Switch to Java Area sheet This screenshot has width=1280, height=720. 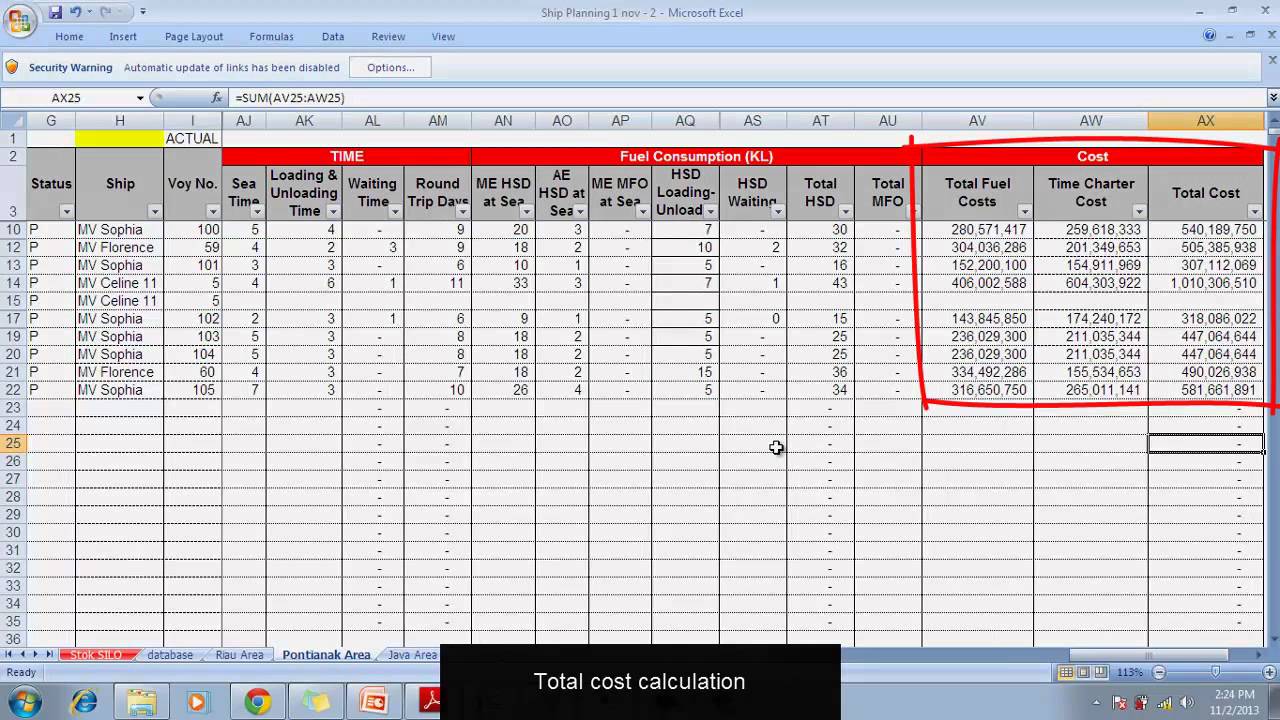412,655
